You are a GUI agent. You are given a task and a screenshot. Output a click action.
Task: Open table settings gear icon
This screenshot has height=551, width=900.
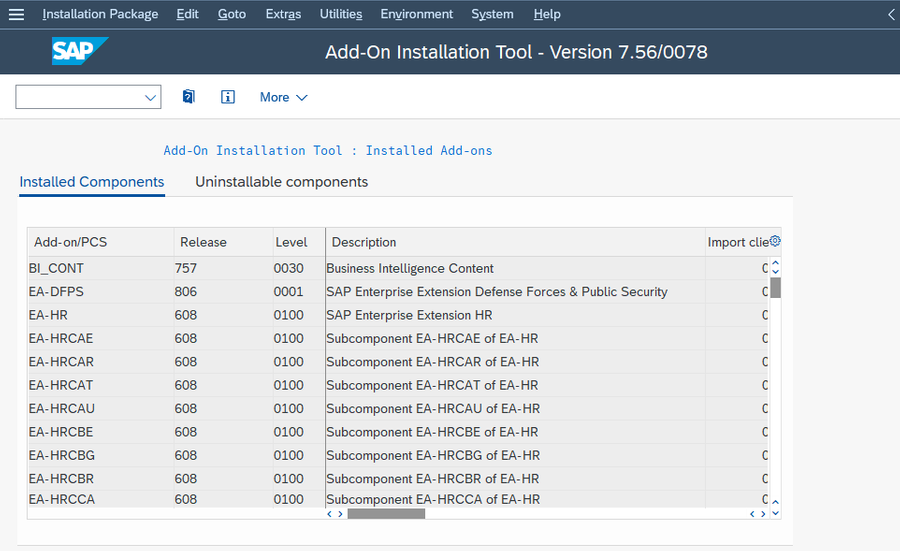coord(775,240)
